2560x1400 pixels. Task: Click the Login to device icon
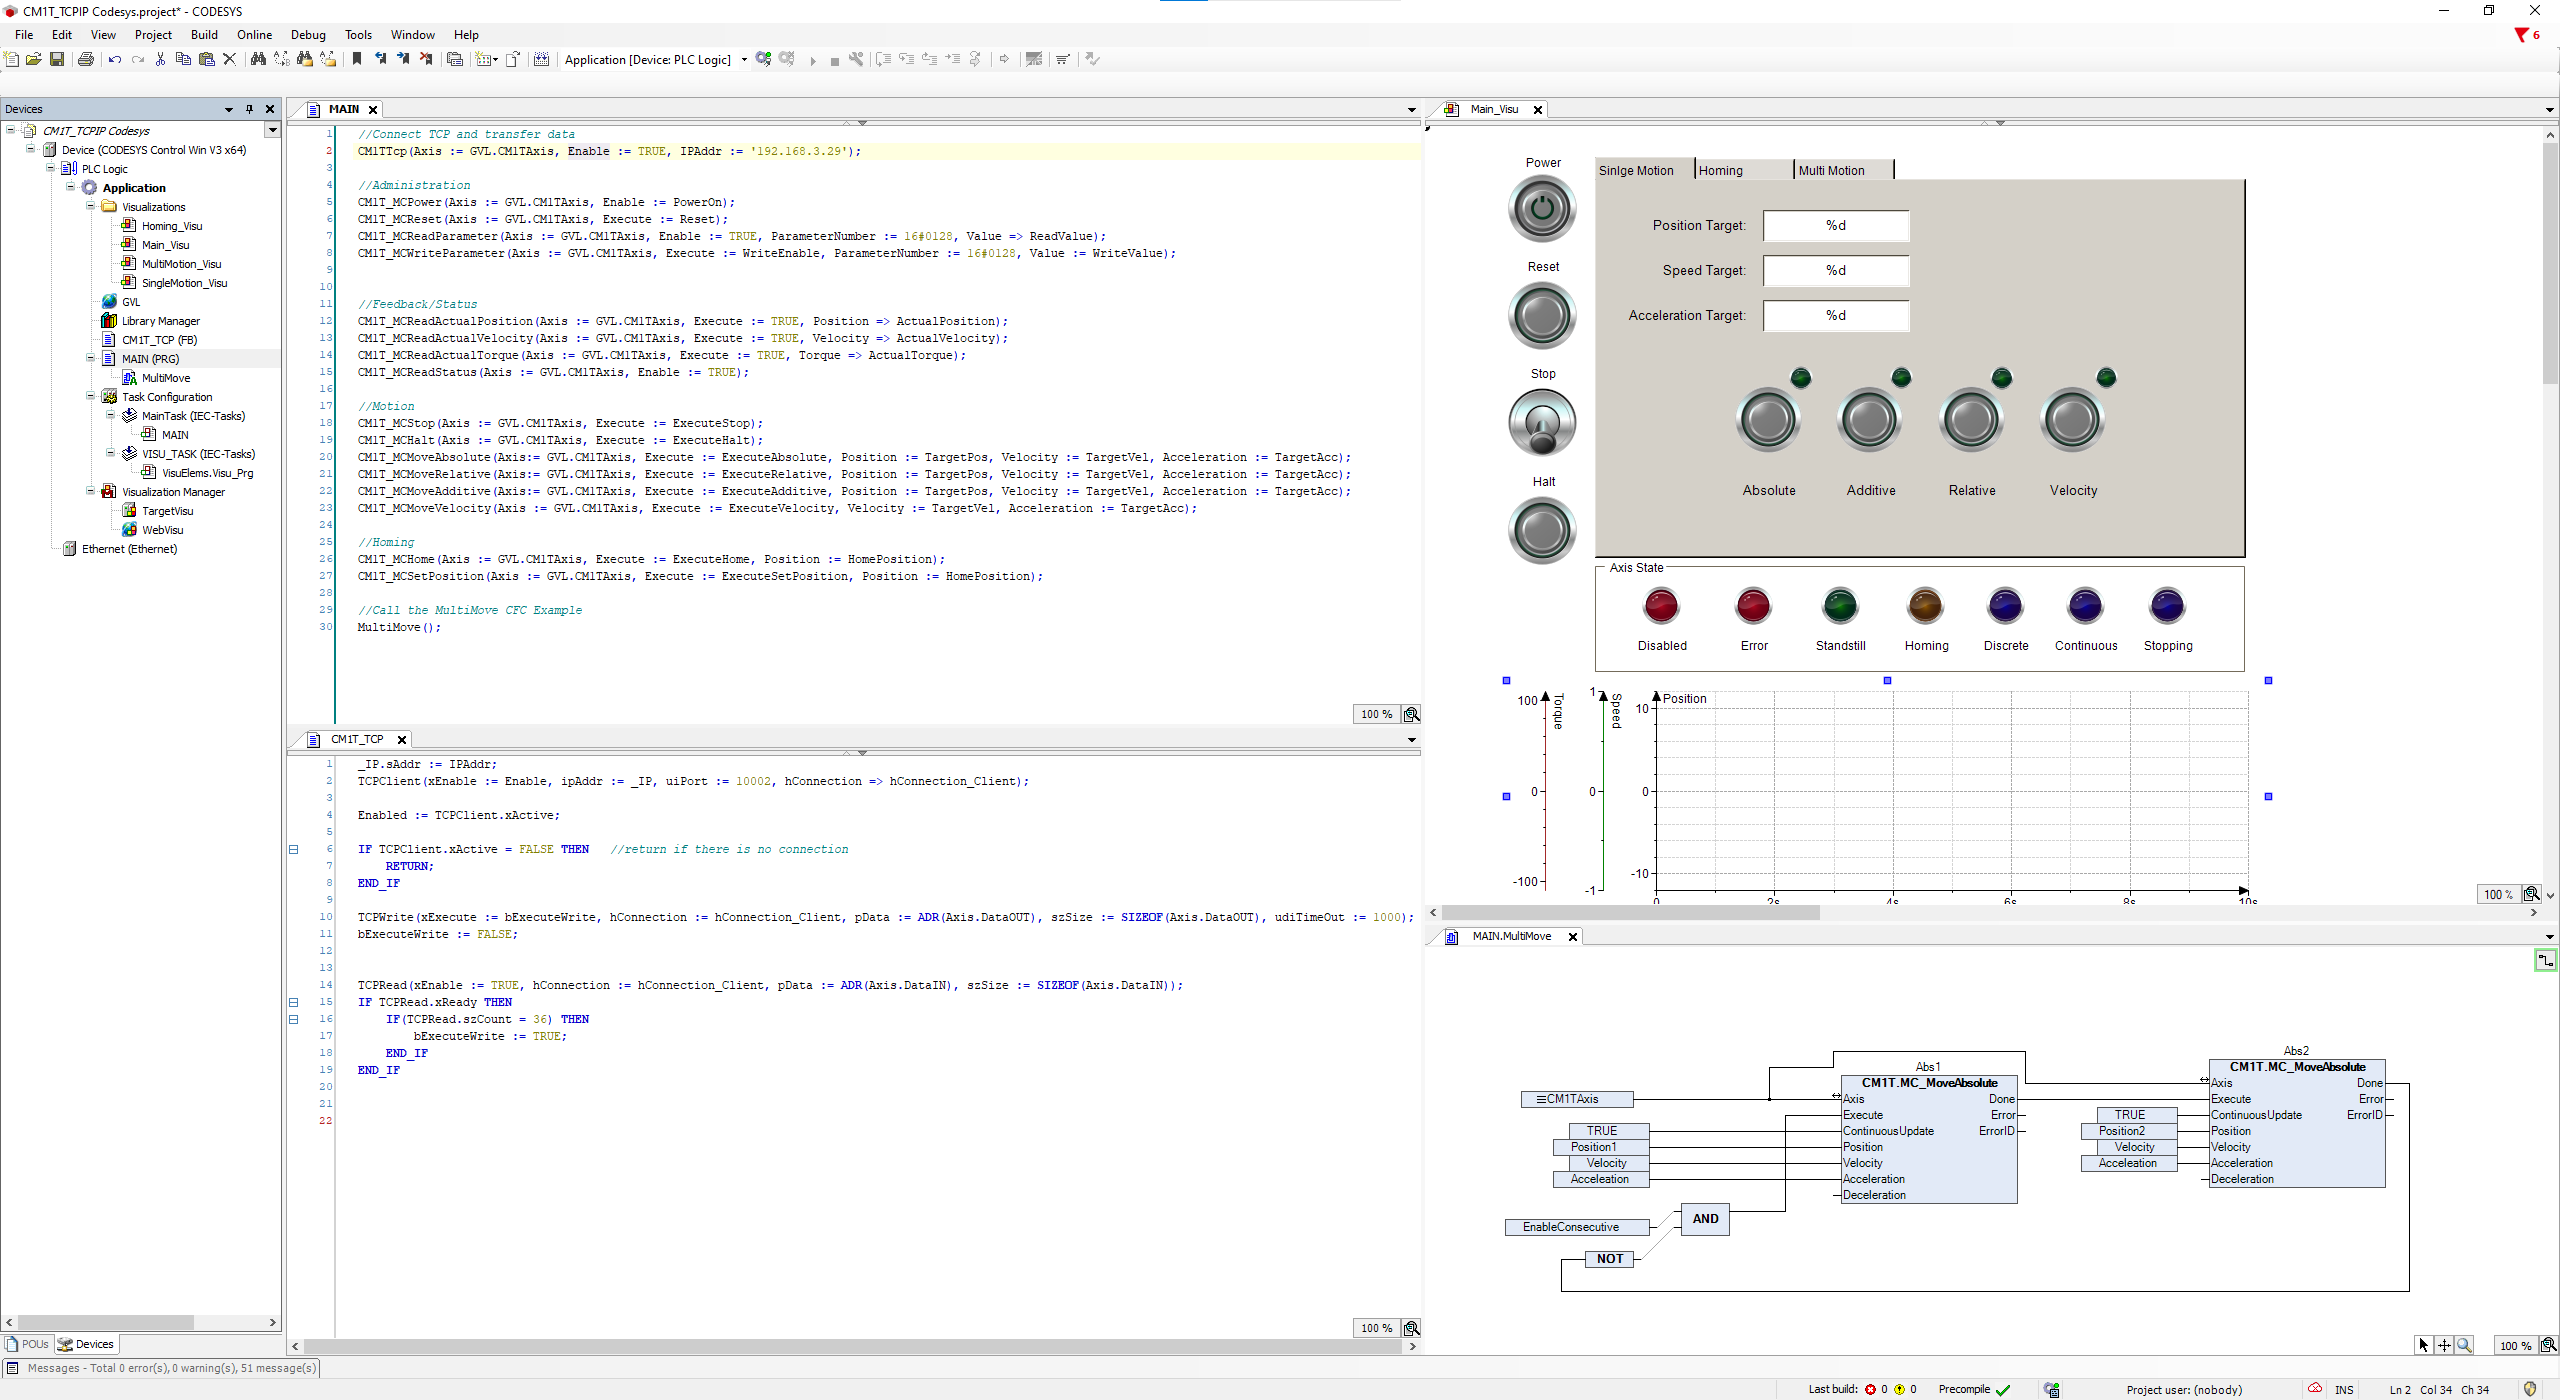[x=764, y=60]
